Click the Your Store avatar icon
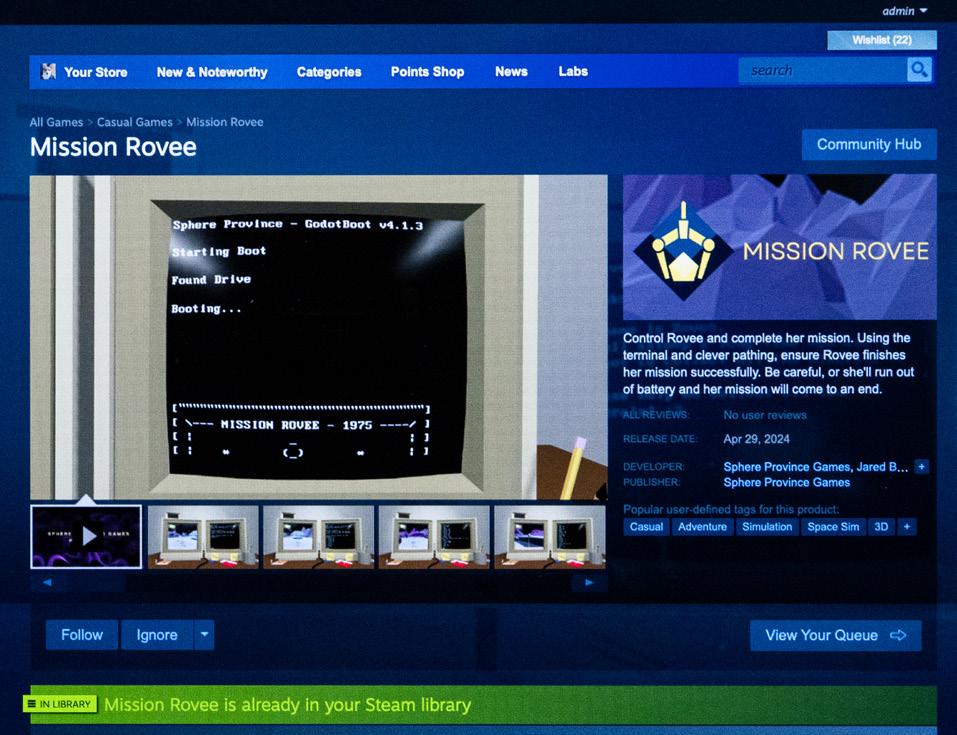 point(48,71)
